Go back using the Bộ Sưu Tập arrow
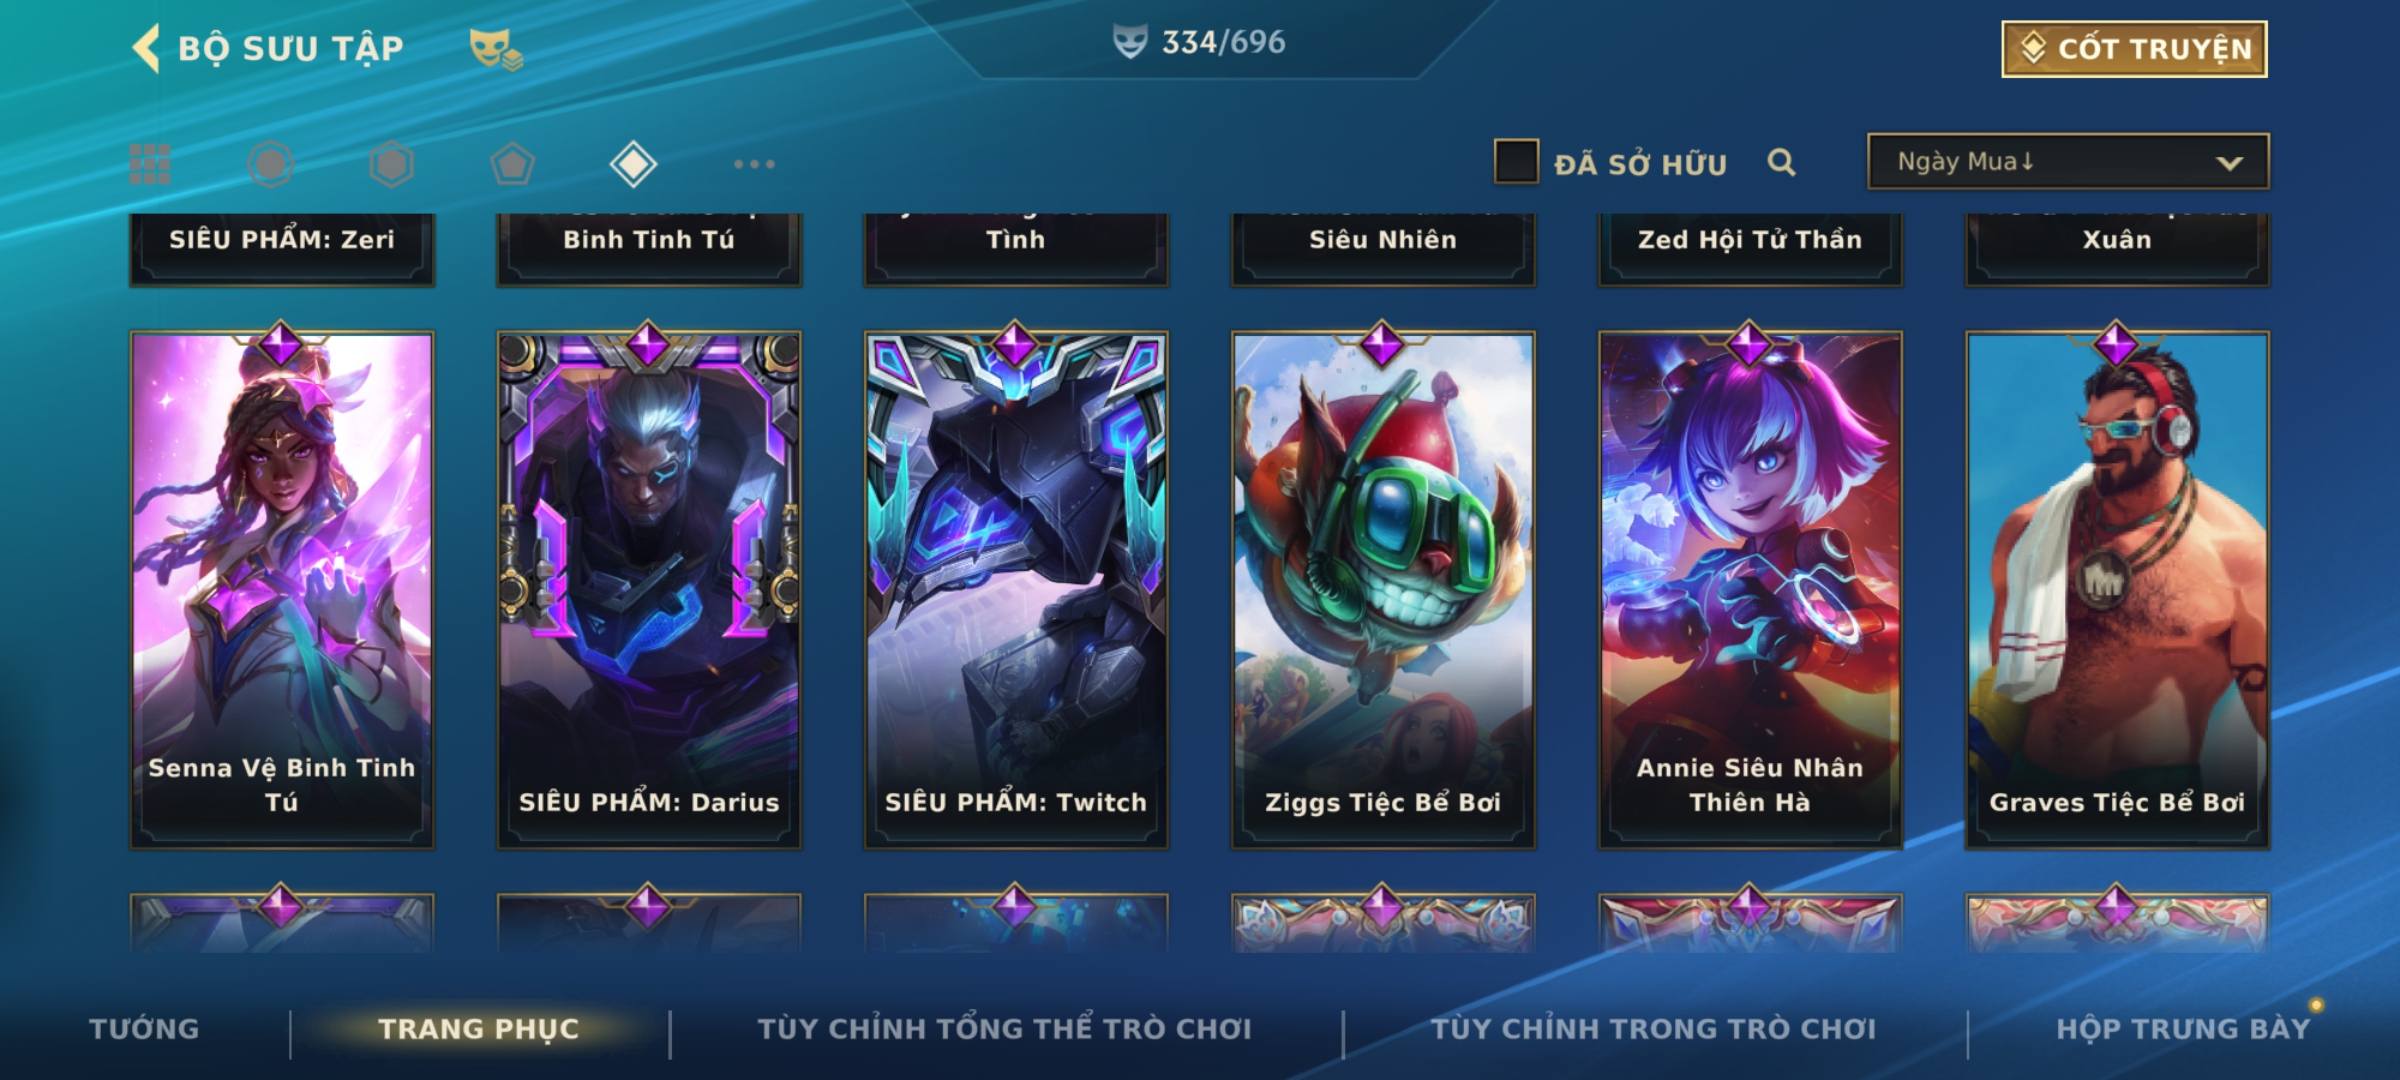Image resolution: width=2400 pixels, height=1080 pixels. click(x=147, y=49)
